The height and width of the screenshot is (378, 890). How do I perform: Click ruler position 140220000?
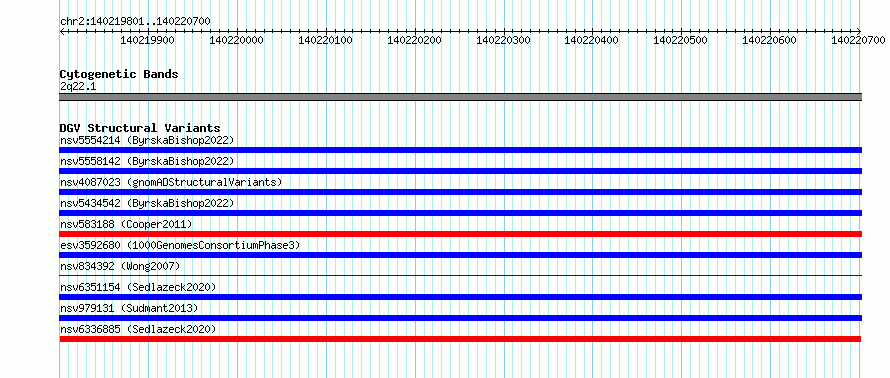237,40
